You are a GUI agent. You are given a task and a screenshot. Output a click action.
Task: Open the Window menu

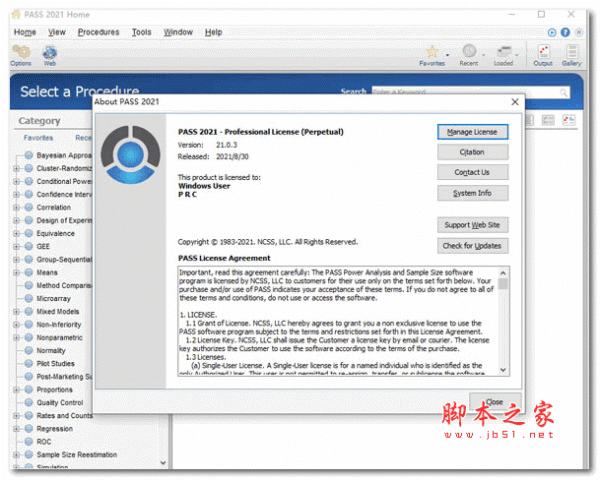178,32
